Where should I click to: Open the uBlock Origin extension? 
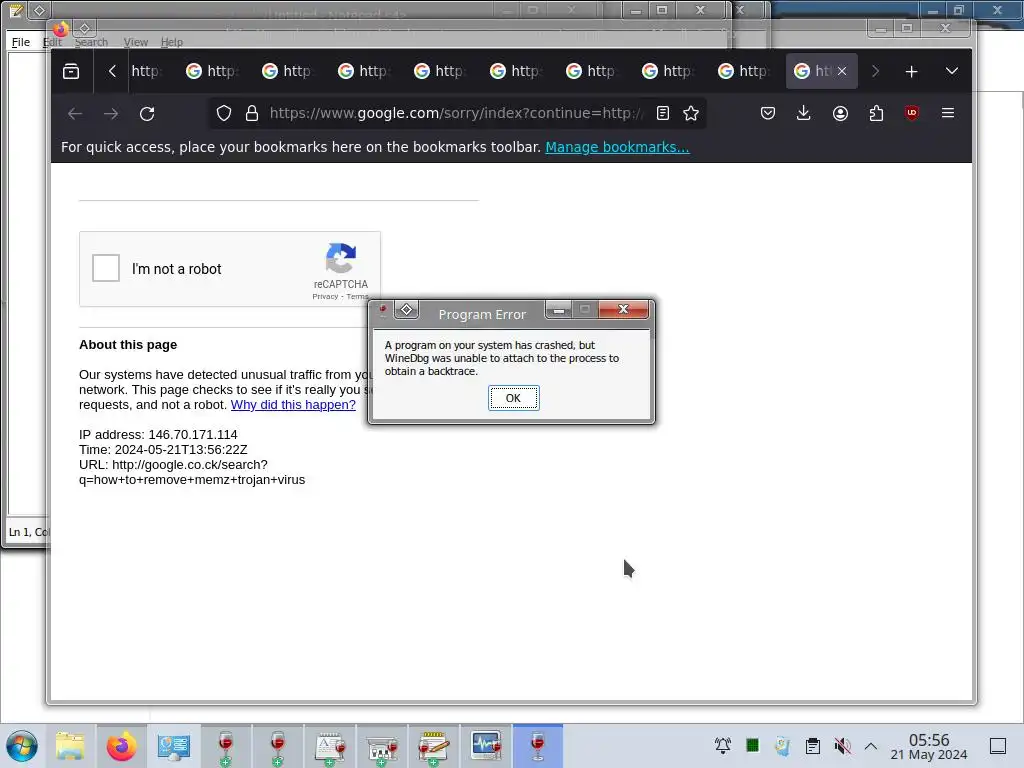coord(912,114)
